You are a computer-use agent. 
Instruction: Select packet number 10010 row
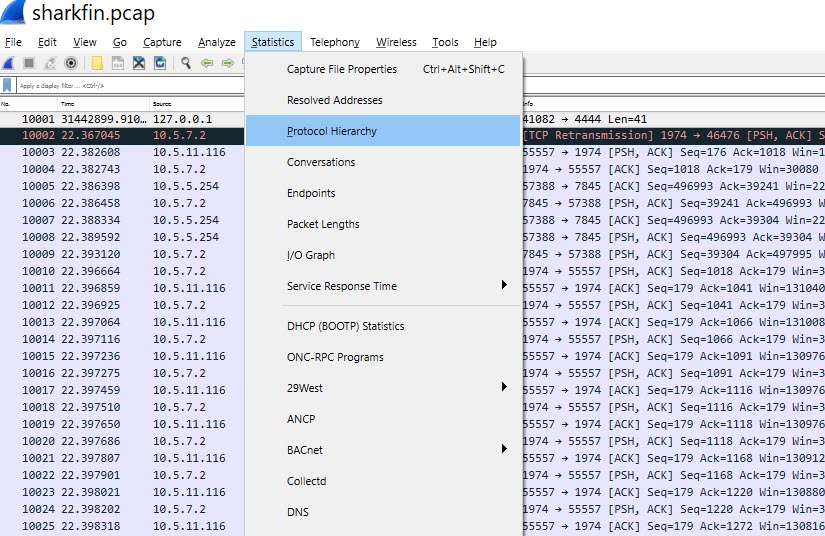coord(122,271)
